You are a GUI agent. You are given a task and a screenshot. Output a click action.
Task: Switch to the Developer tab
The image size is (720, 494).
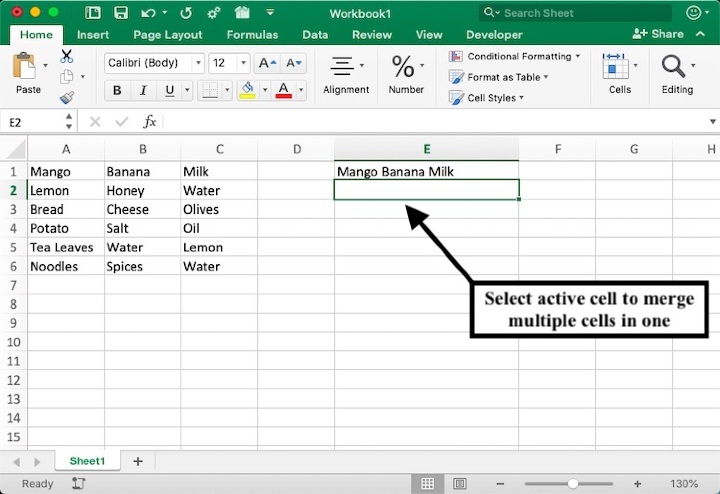click(x=494, y=34)
